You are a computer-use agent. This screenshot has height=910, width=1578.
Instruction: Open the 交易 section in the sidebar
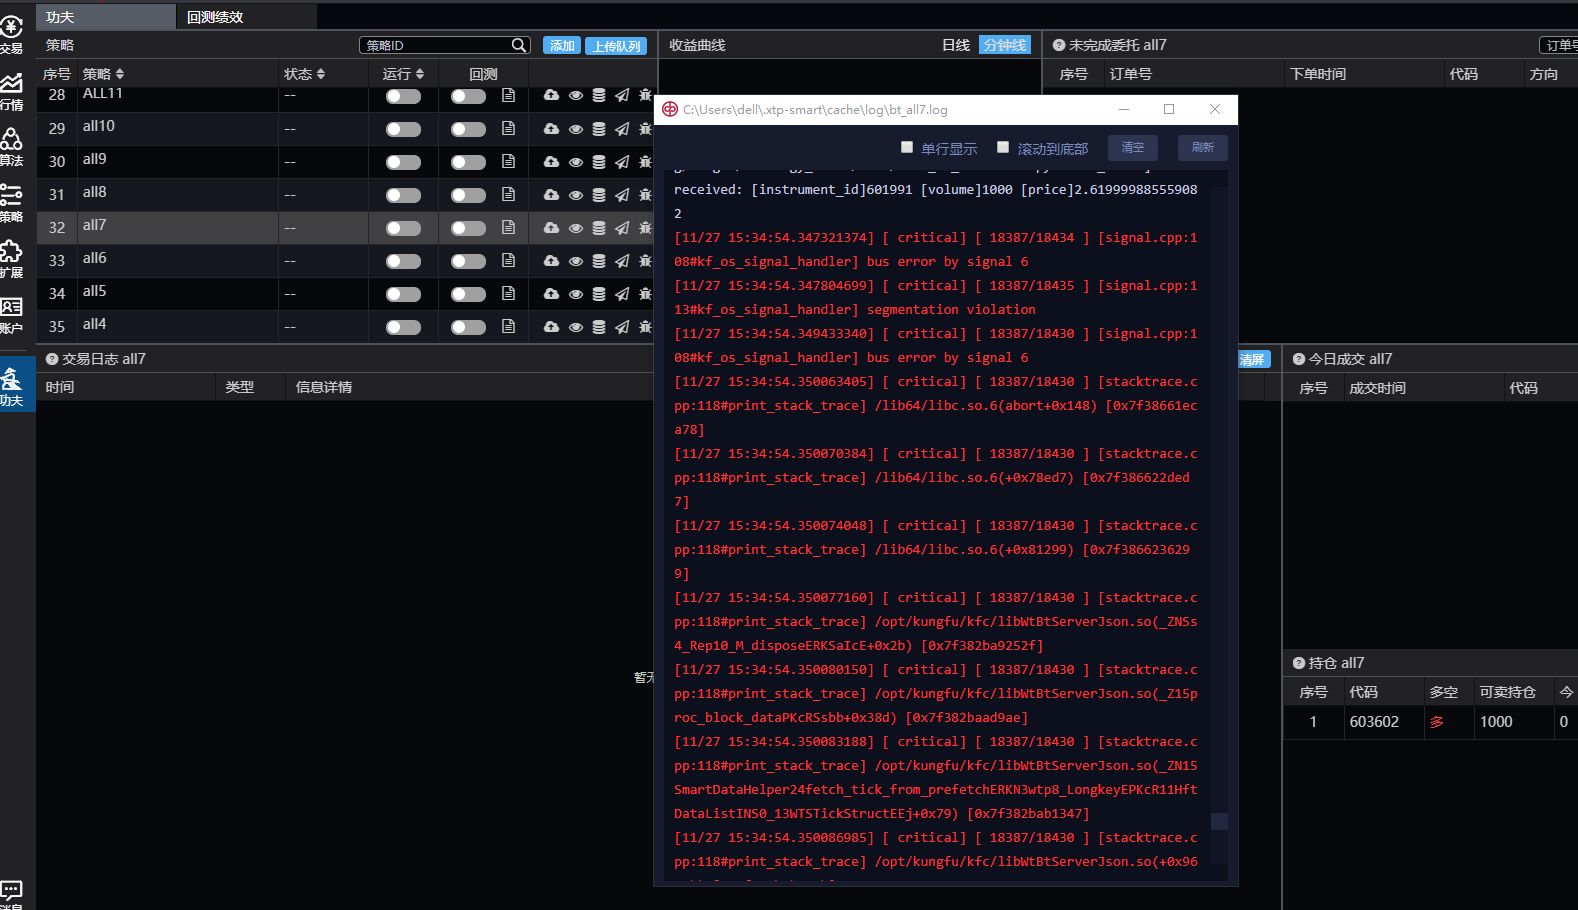pyautogui.click(x=12, y=33)
